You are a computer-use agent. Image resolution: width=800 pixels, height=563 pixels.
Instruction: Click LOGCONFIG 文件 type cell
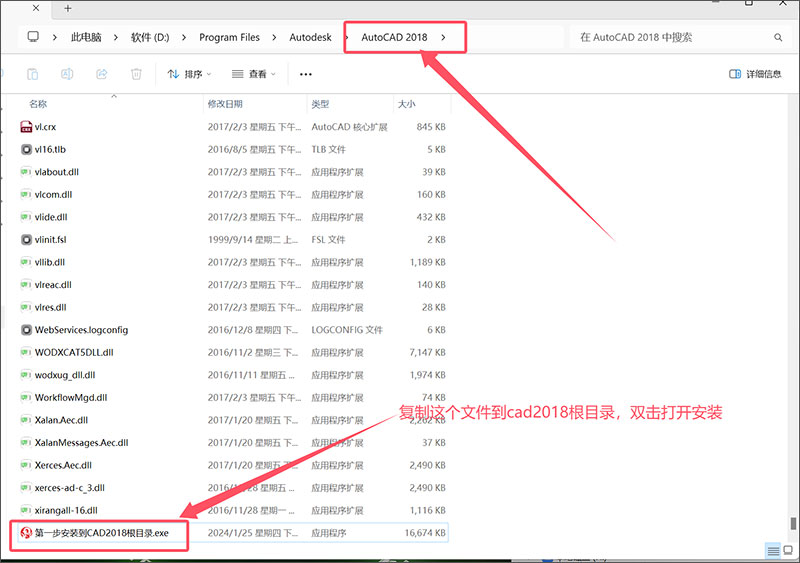click(x=347, y=330)
